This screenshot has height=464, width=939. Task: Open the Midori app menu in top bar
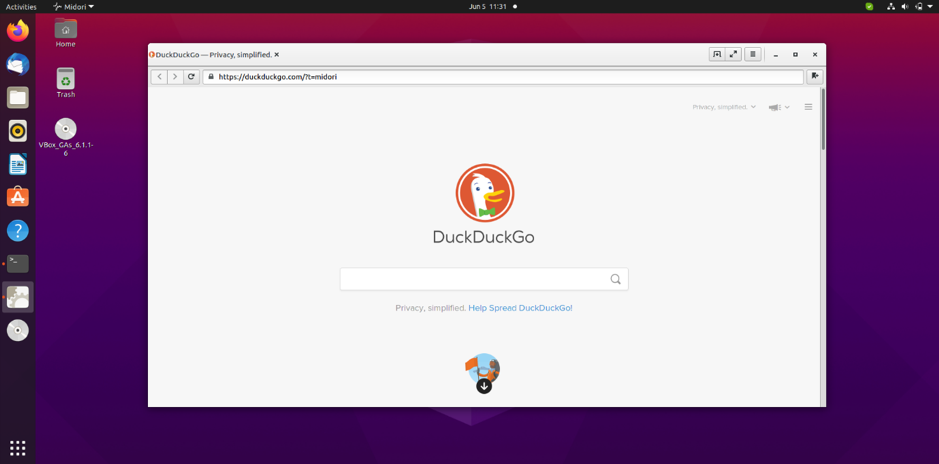coord(73,7)
